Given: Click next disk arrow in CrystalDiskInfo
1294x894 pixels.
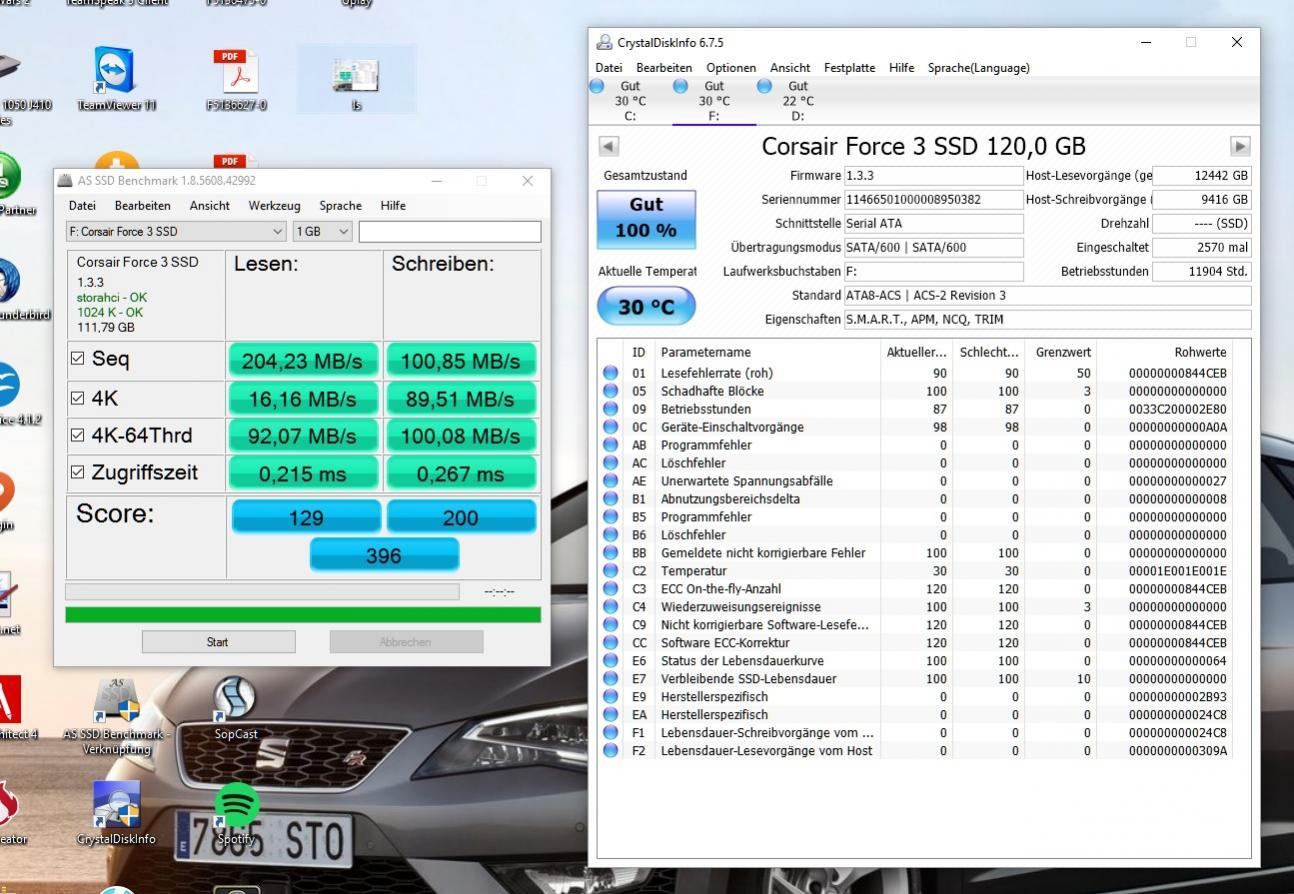Looking at the screenshot, I should 1240,146.
